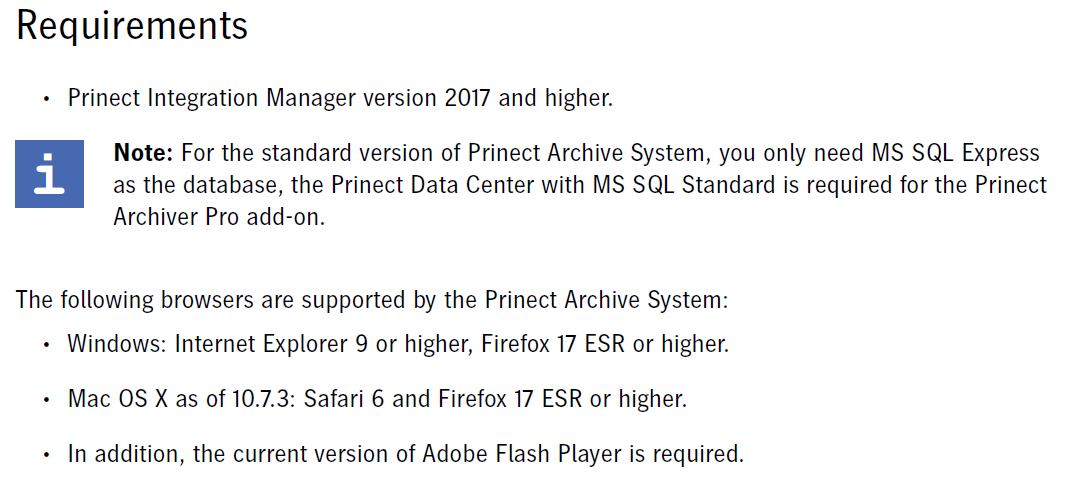1065x477 pixels.
Task: Select the Prinect Integration Manager bullet line
Action: click(340, 98)
